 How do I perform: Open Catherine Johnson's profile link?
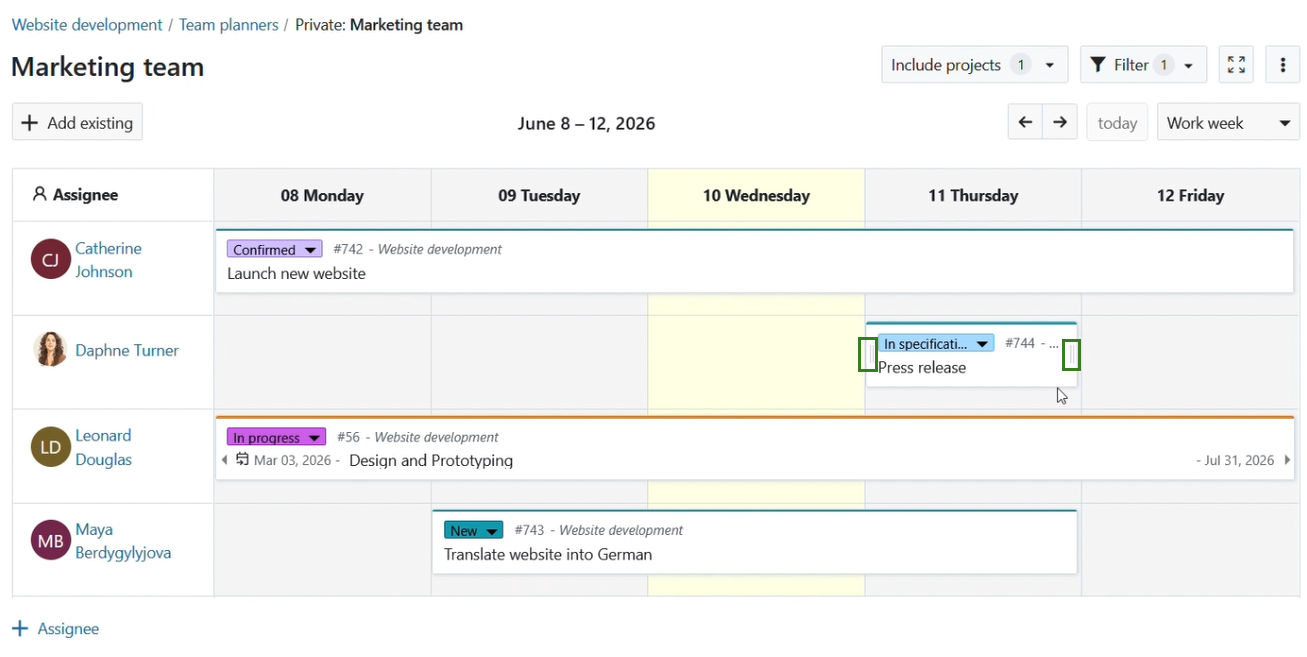click(108, 260)
